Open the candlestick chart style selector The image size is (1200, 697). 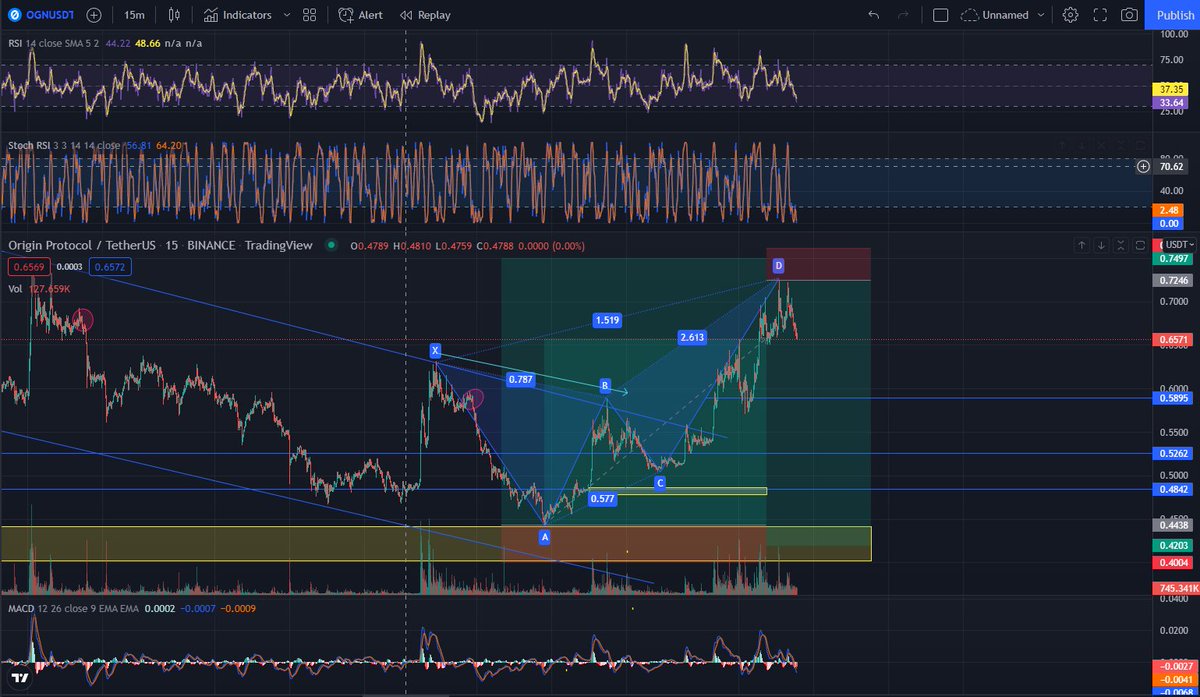point(176,15)
